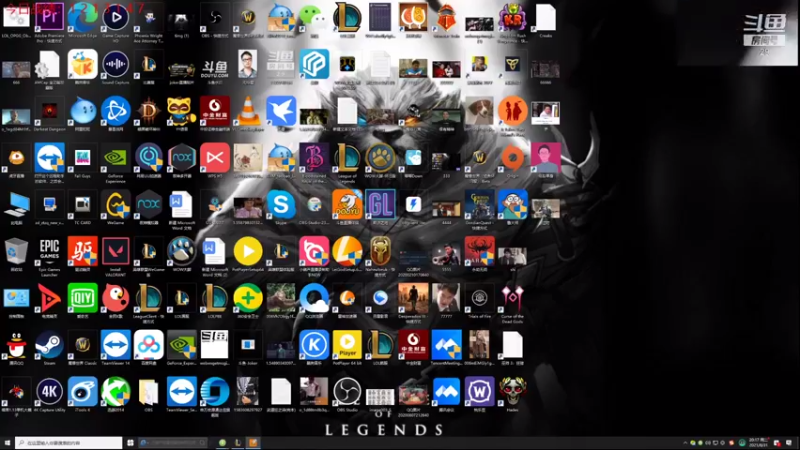The width and height of the screenshot is (800, 450).
Task: Launch Curse of the Dead Gods
Action: (x=512, y=298)
